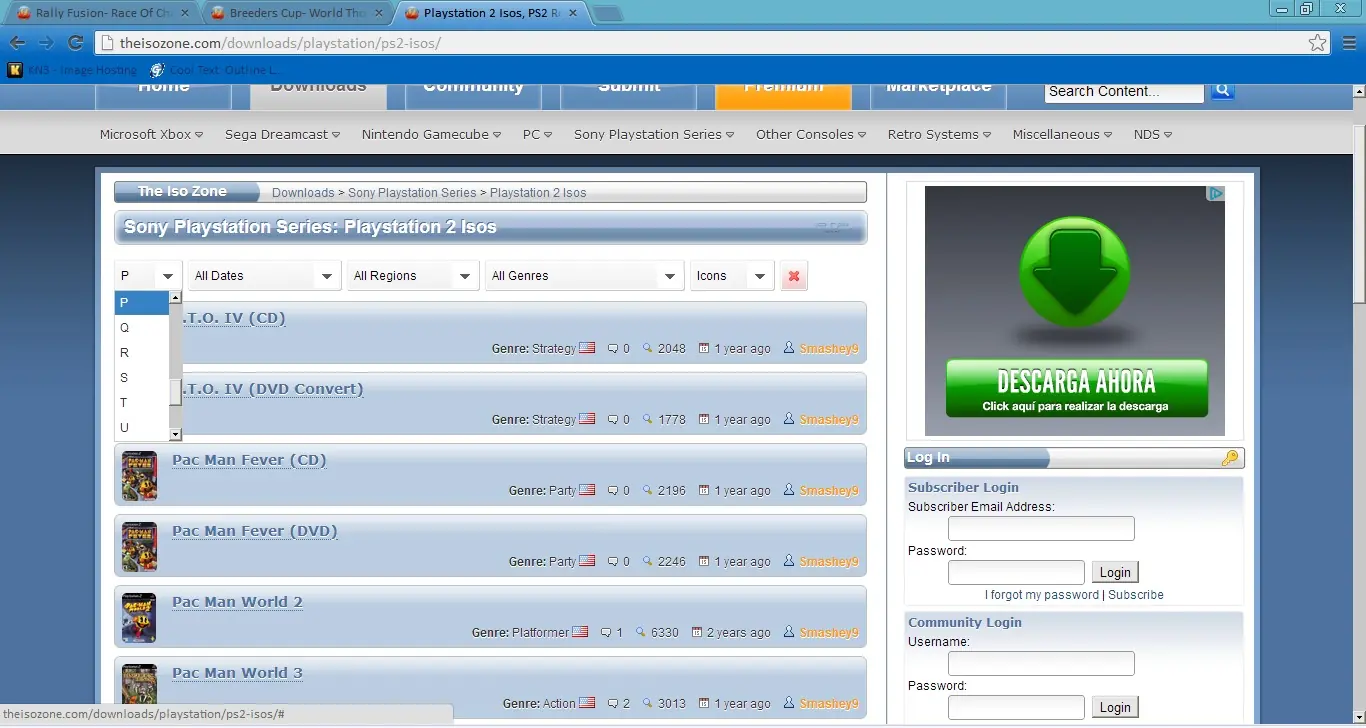Open the P.T.O. IV (DVD Convert) link

pos(273,389)
